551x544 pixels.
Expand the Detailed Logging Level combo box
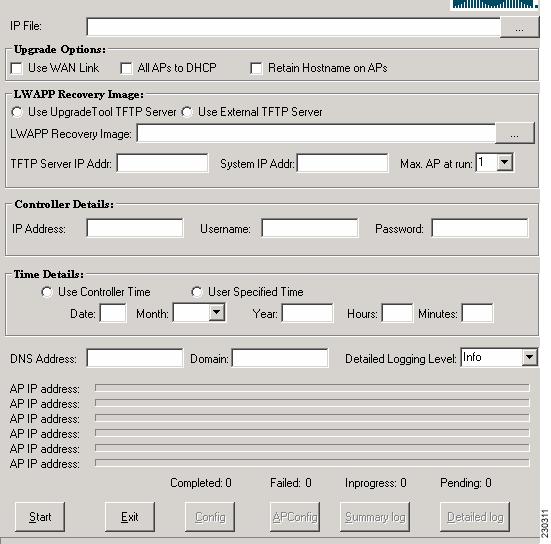point(529,357)
